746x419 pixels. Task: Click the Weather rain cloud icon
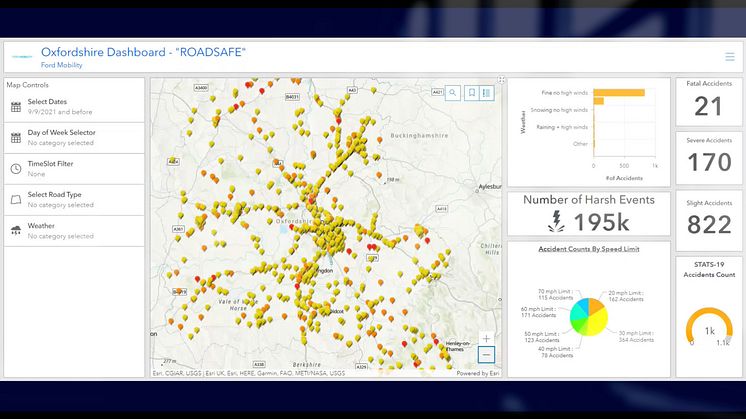tap(16, 231)
